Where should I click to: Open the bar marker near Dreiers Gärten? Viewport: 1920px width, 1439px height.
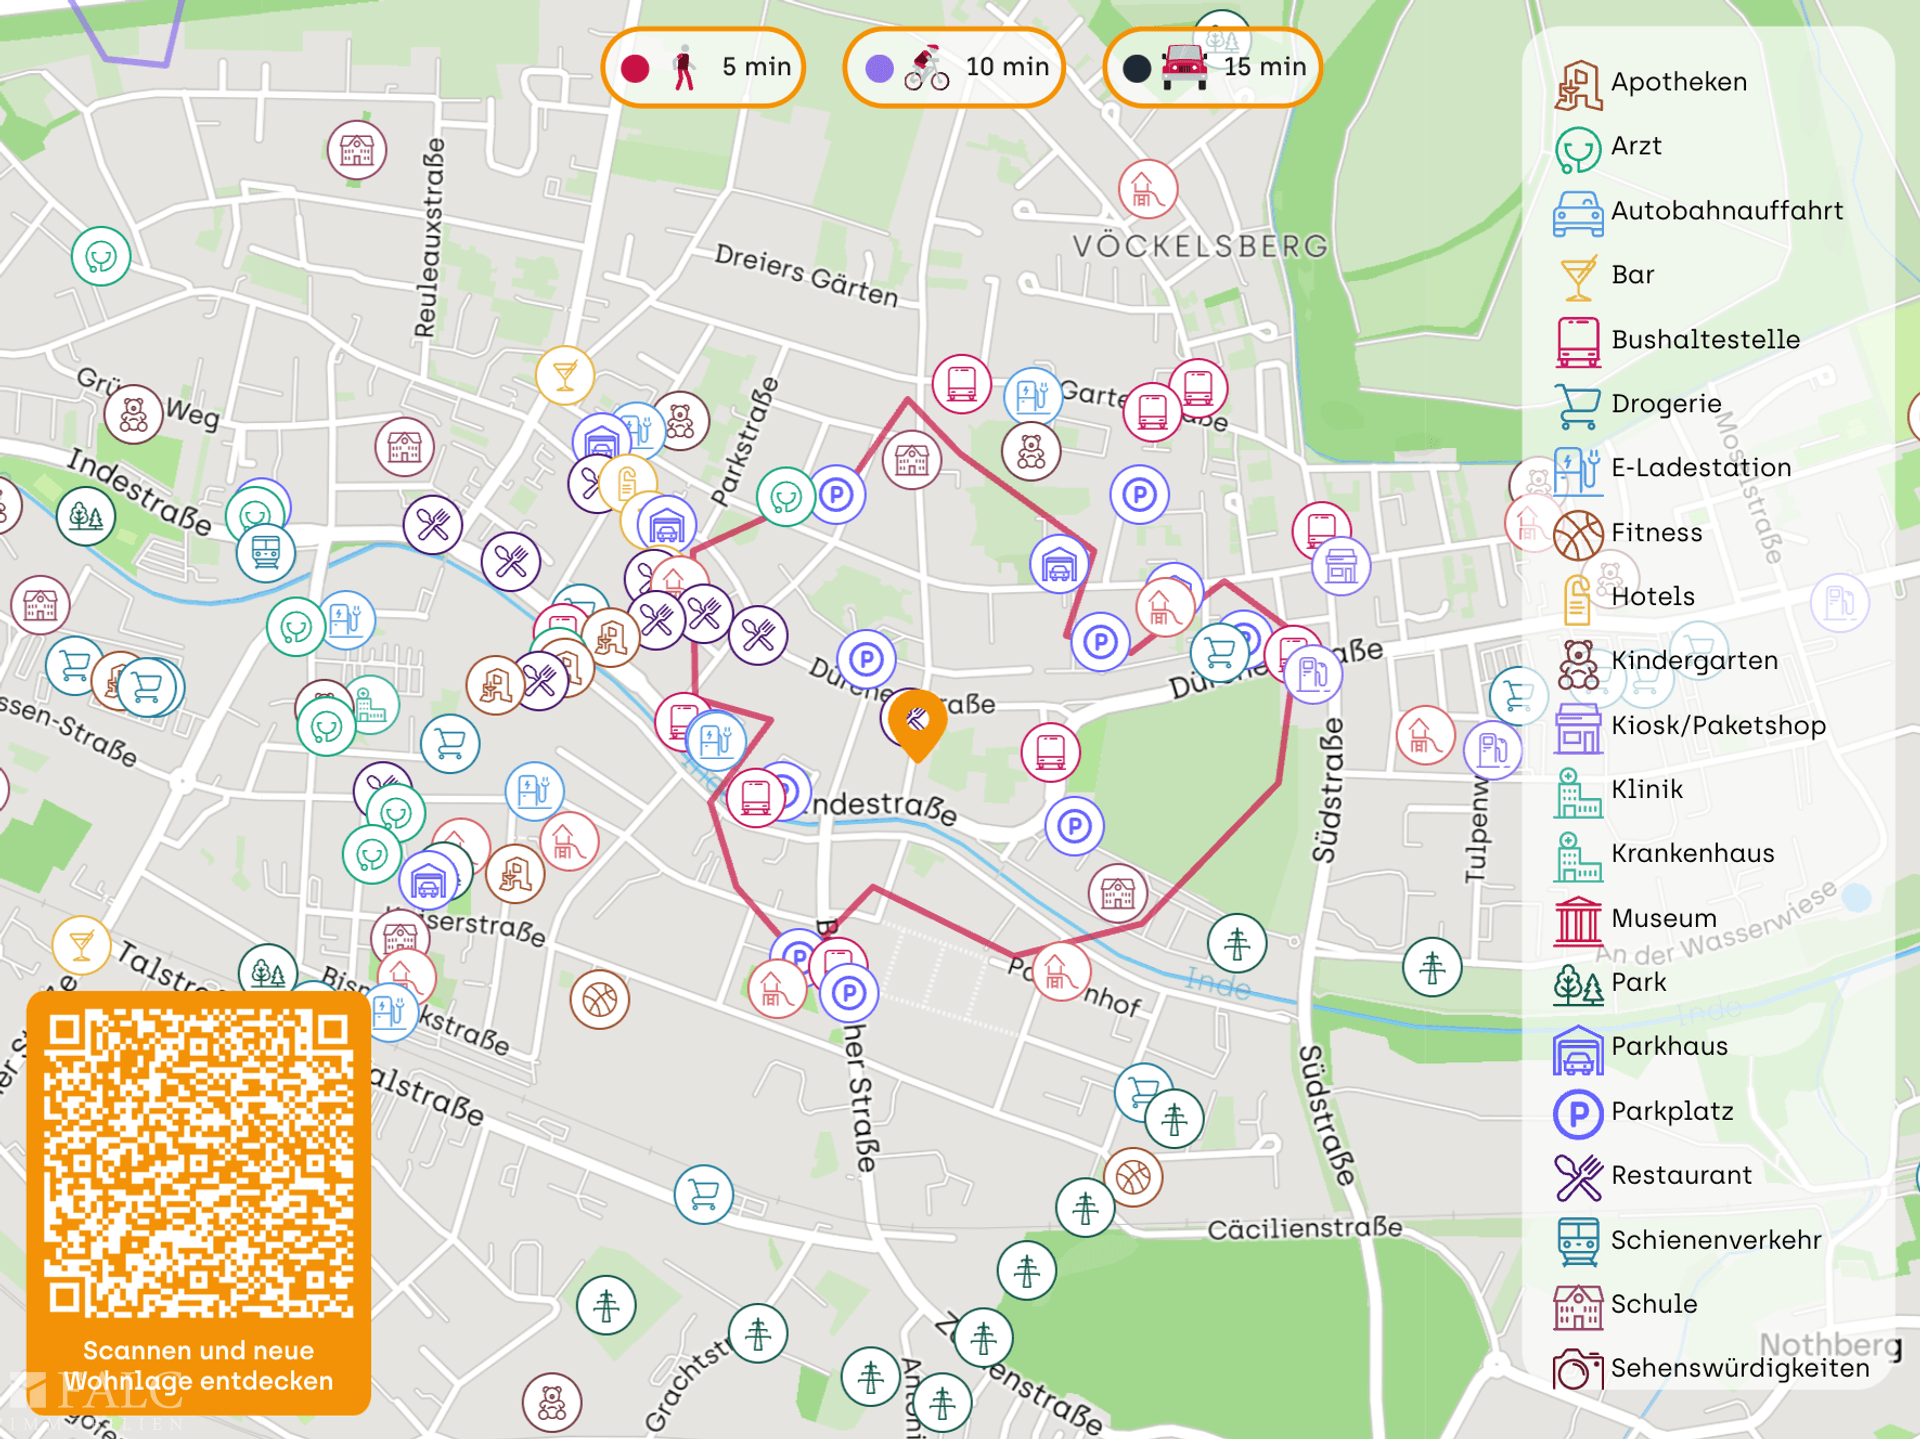[x=565, y=376]
